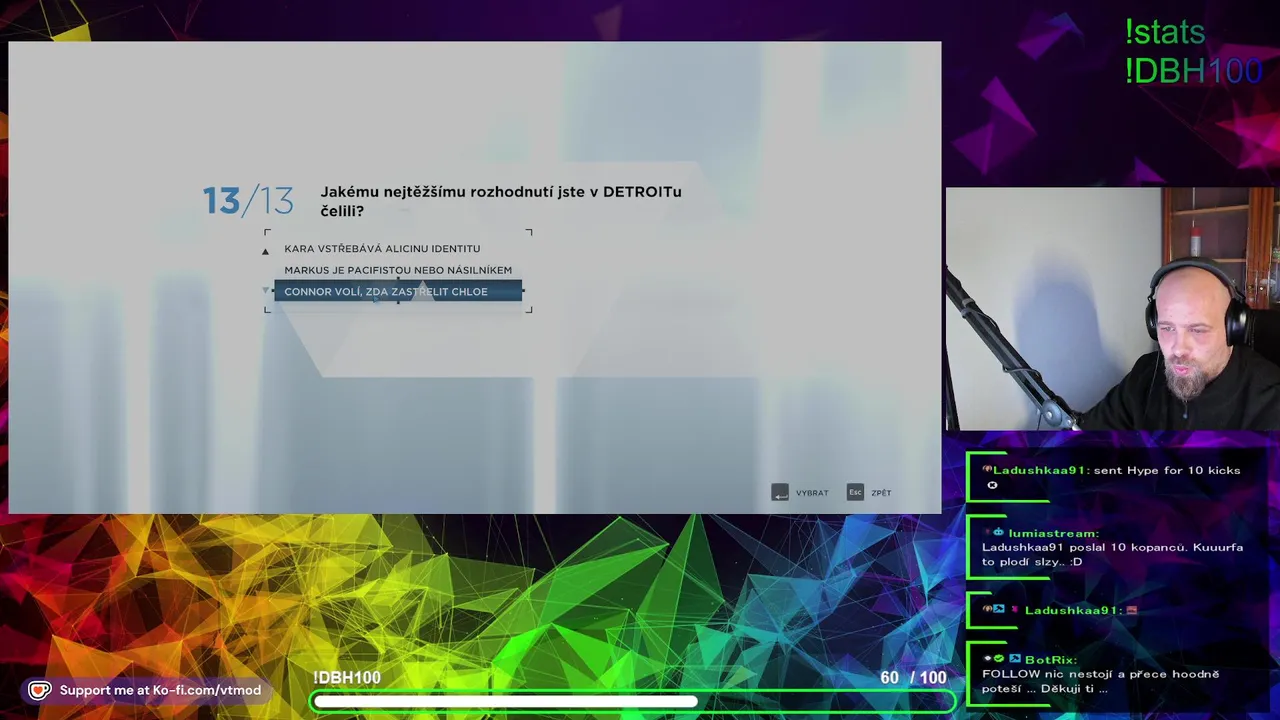Viewport: 1280px width, 720px height.
Task: Select answer Kara vstřebává Alicinu identitu
Action: click(x=382, y=249)
